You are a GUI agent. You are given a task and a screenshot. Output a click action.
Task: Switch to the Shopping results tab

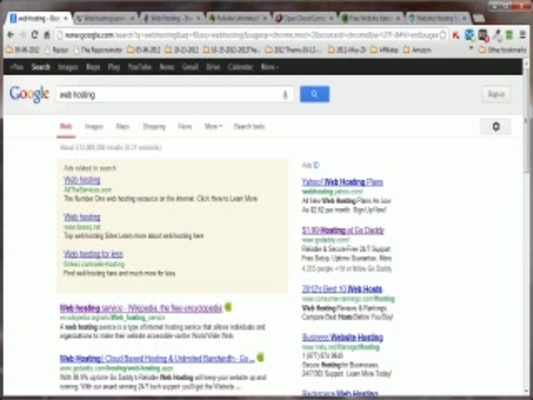coord(154,127)
